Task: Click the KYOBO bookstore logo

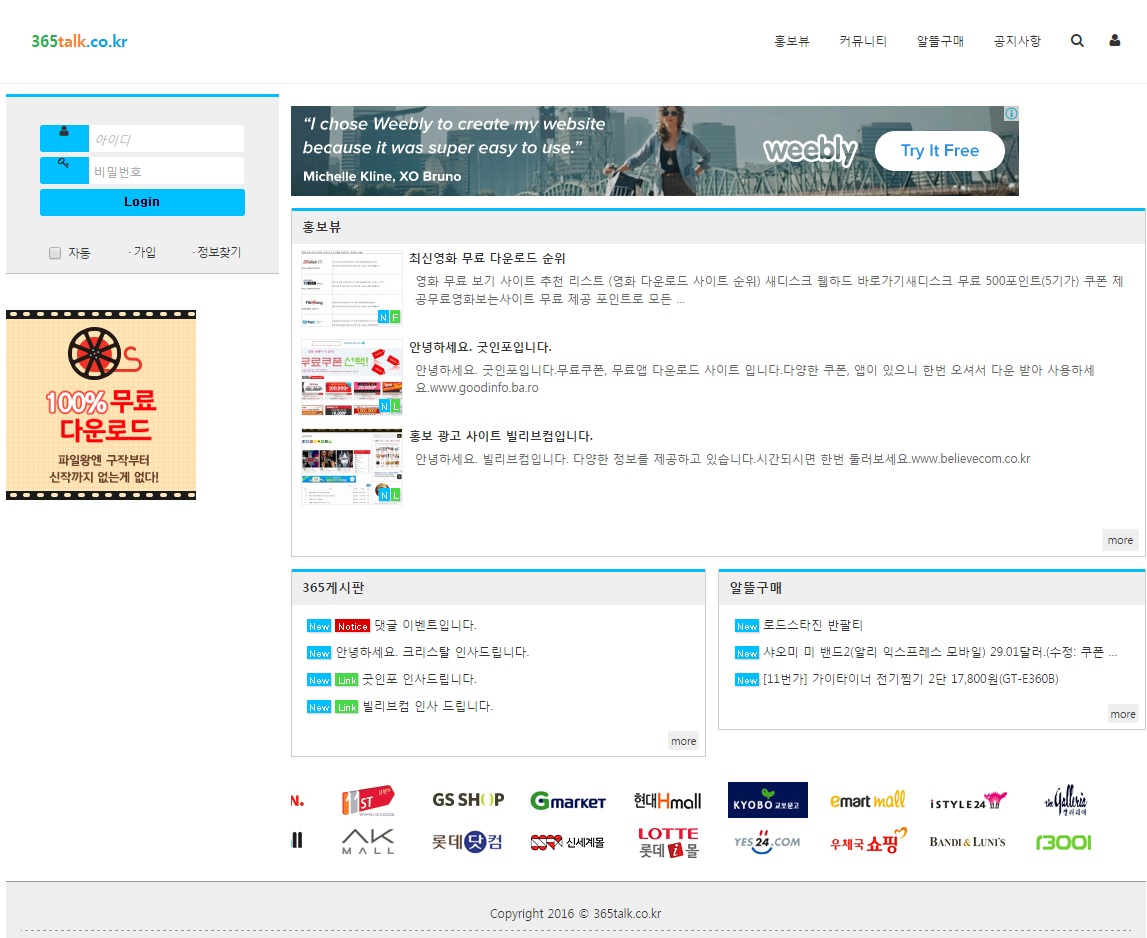Action: [x=767, y=801]
